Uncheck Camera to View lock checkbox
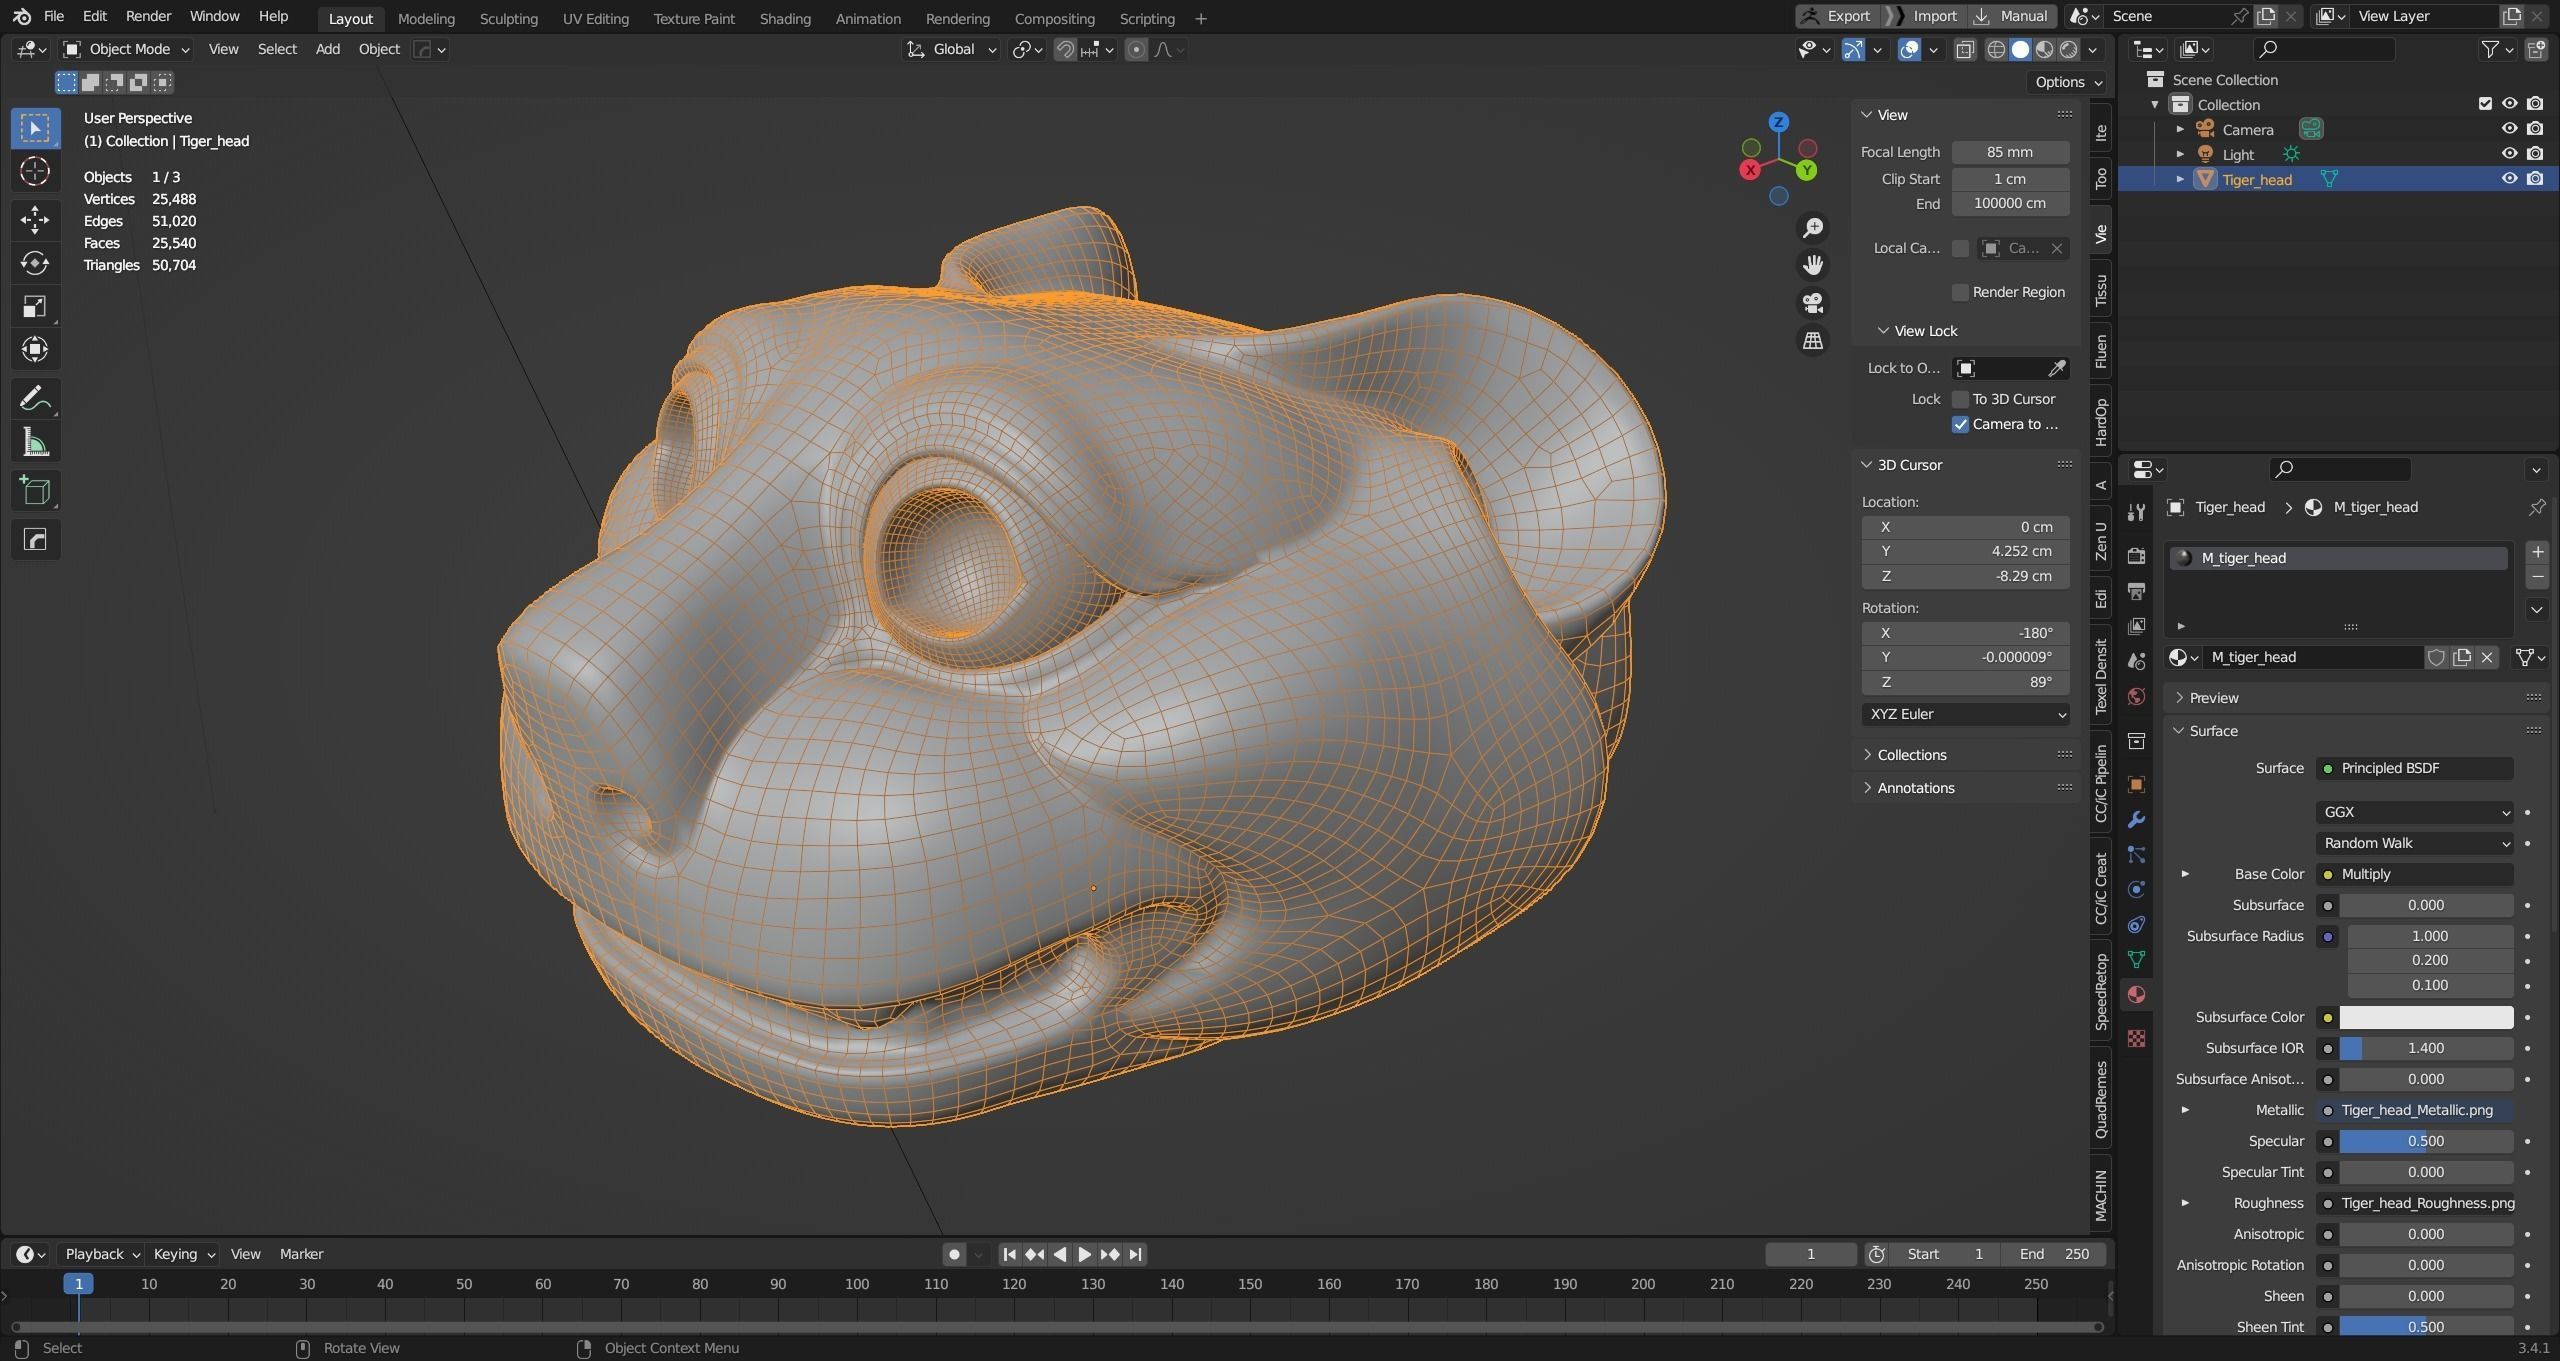 pos(1960,425)
